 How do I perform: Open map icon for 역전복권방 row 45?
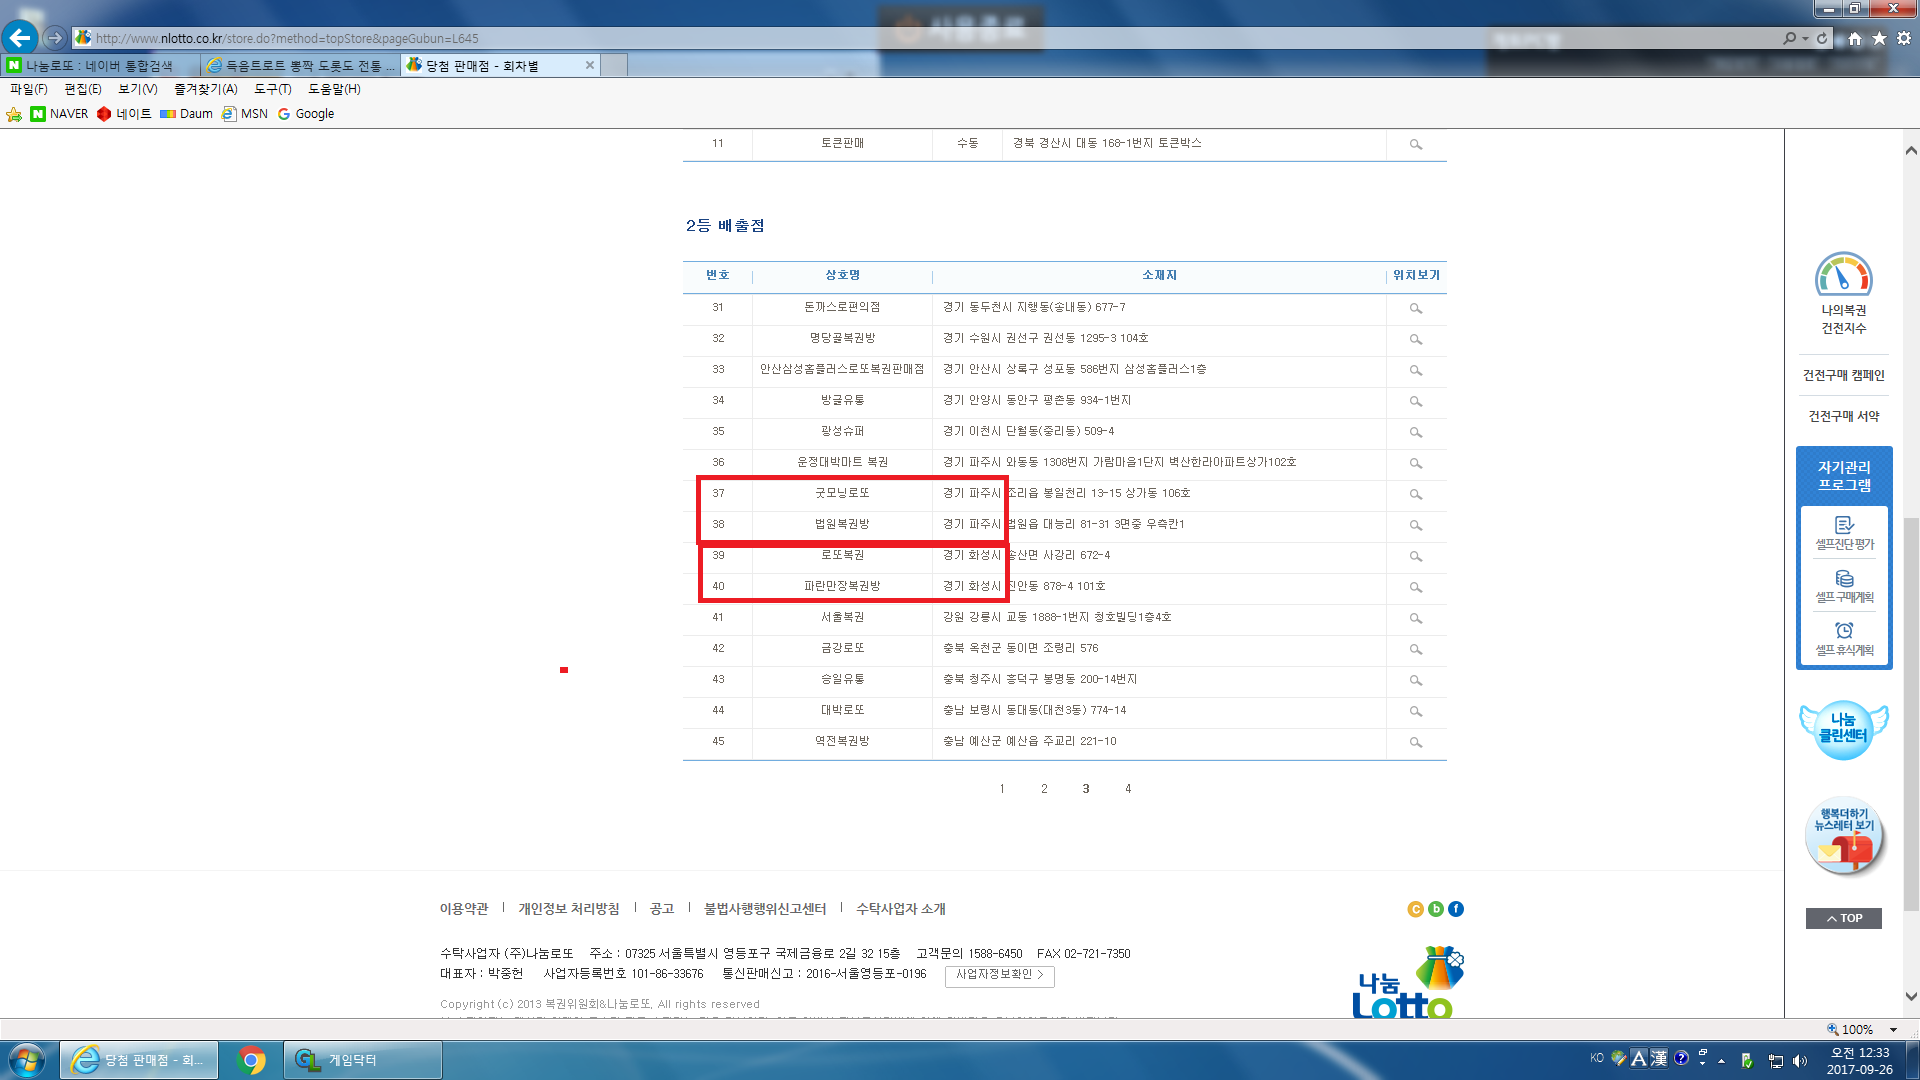[1416, 742]
